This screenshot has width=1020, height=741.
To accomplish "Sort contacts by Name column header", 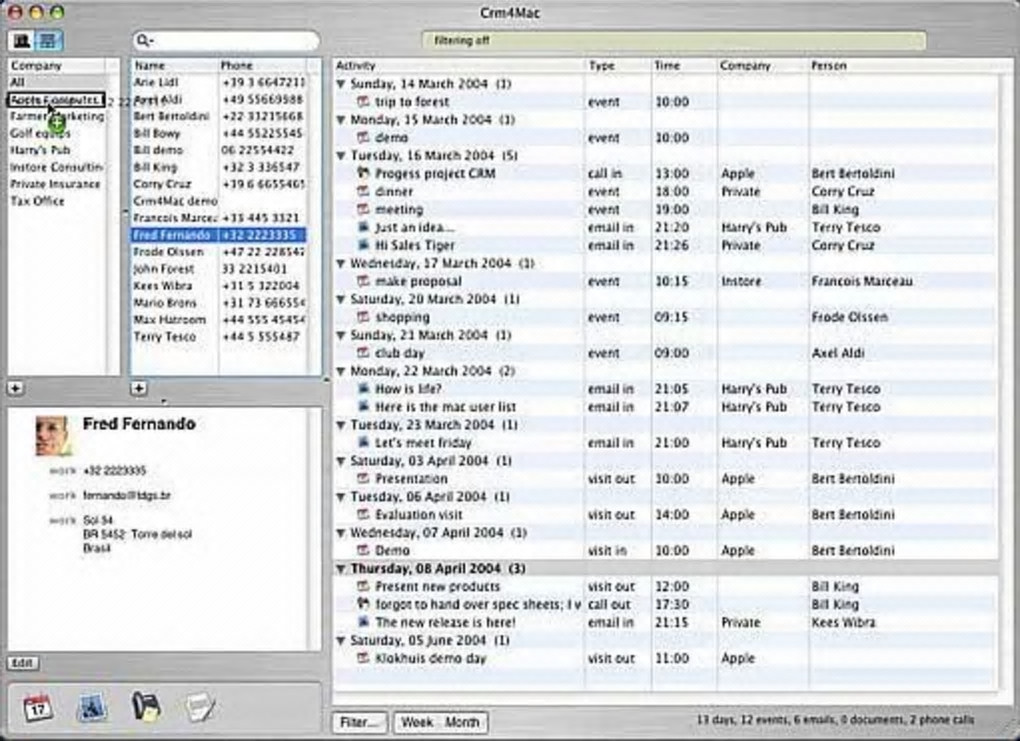I will point(174,66).
